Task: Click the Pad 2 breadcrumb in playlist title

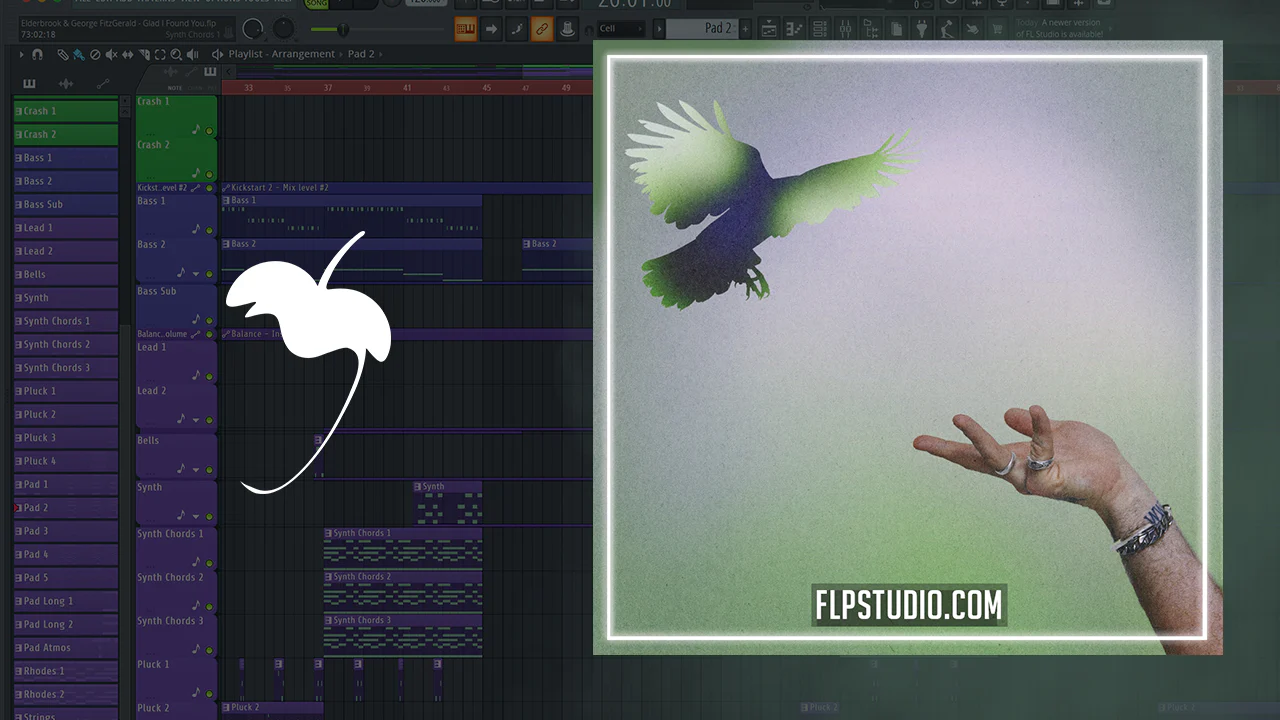Action: click(360, 54)
